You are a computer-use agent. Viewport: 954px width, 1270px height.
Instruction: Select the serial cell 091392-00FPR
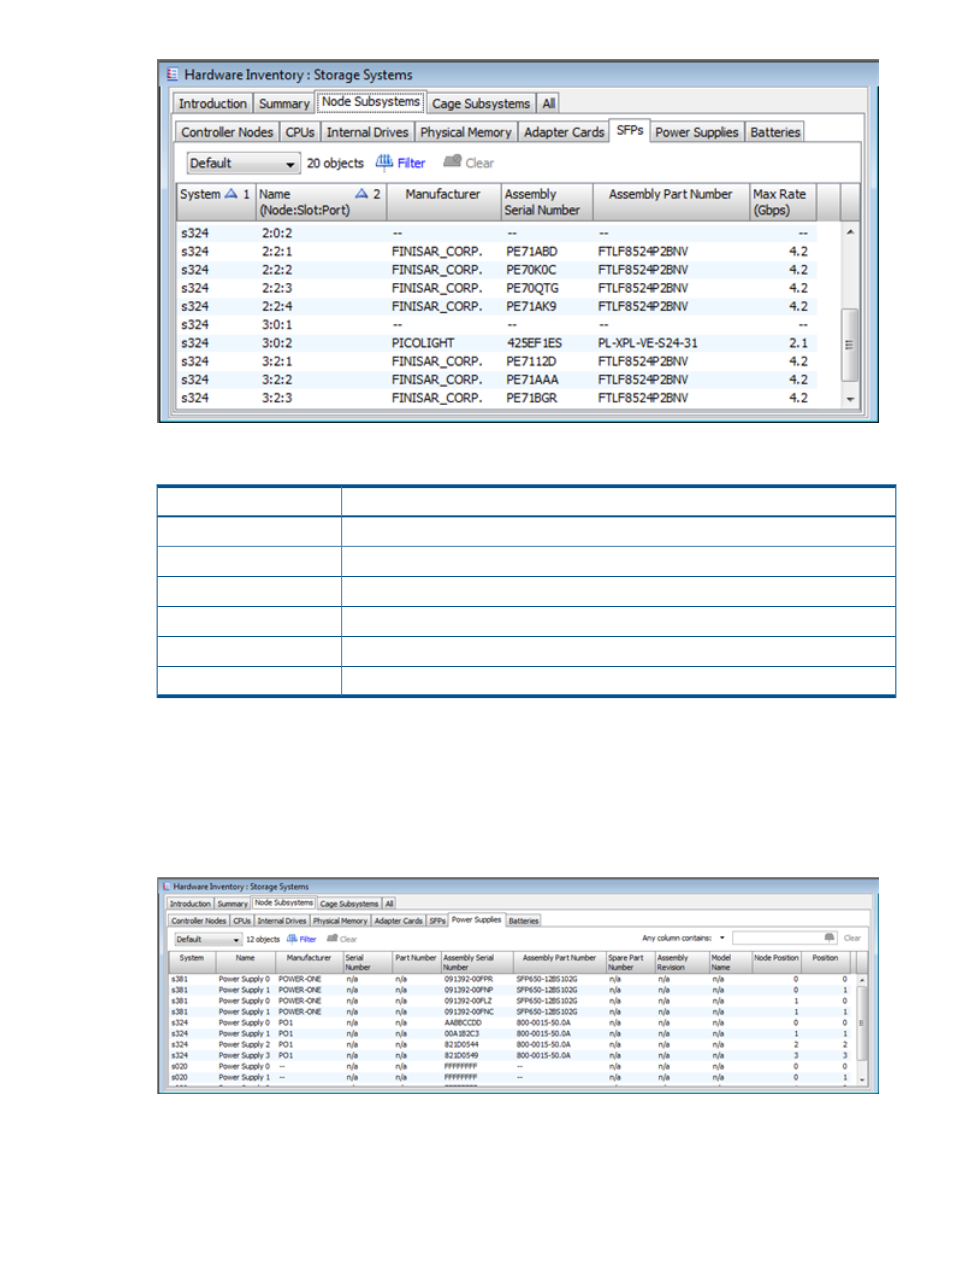pyautogui.click(x=468, y=979)
